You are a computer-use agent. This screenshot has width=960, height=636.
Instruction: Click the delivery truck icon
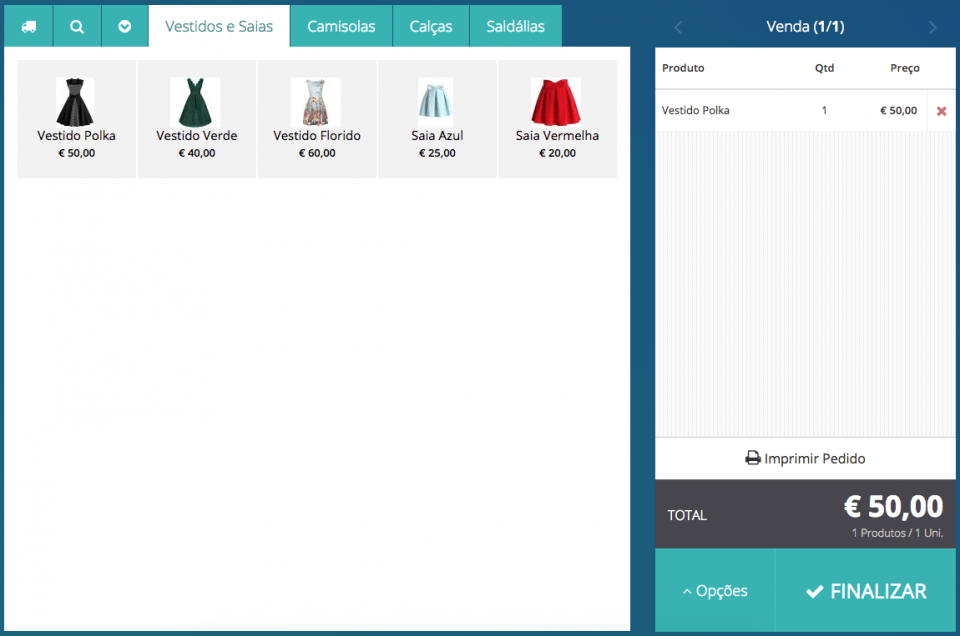(28, 27)
